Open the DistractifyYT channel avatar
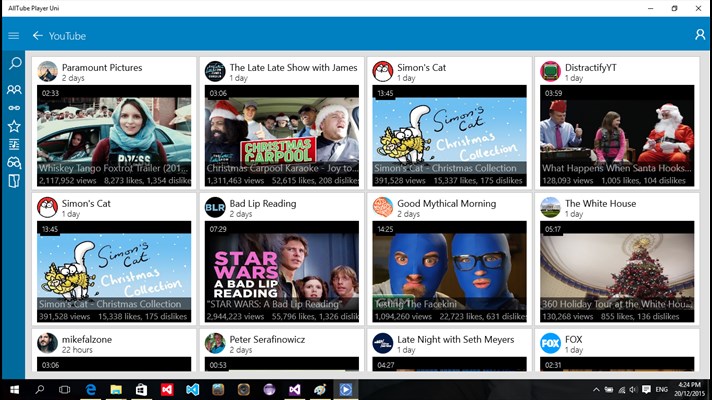The width and height of the screenshot is (712, 400). pyautogui.click(x=550, y=71)
